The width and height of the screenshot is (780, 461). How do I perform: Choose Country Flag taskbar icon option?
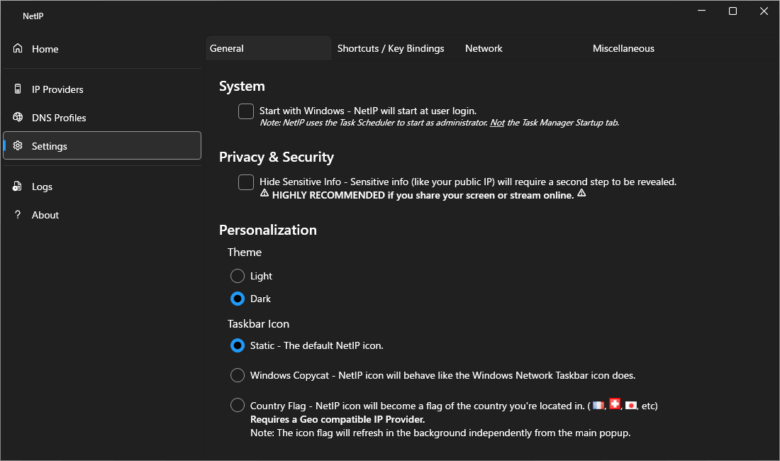(237, 405)
